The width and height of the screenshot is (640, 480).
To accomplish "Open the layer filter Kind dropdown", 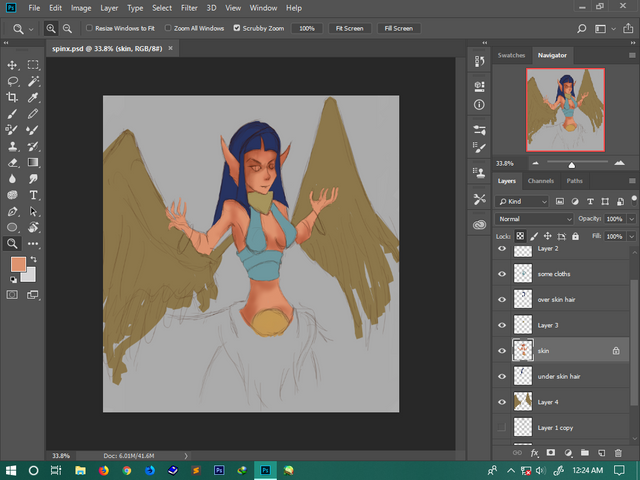I will click(x=522, y=201).
